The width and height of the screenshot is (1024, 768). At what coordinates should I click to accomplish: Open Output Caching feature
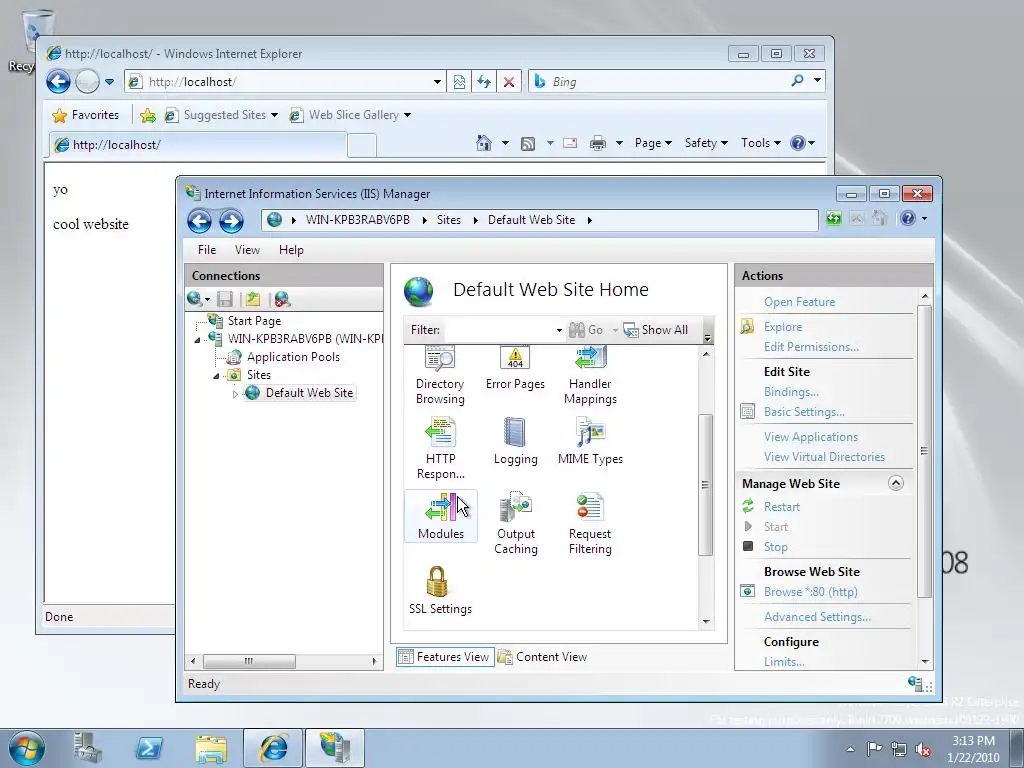(x=516, y=524)
